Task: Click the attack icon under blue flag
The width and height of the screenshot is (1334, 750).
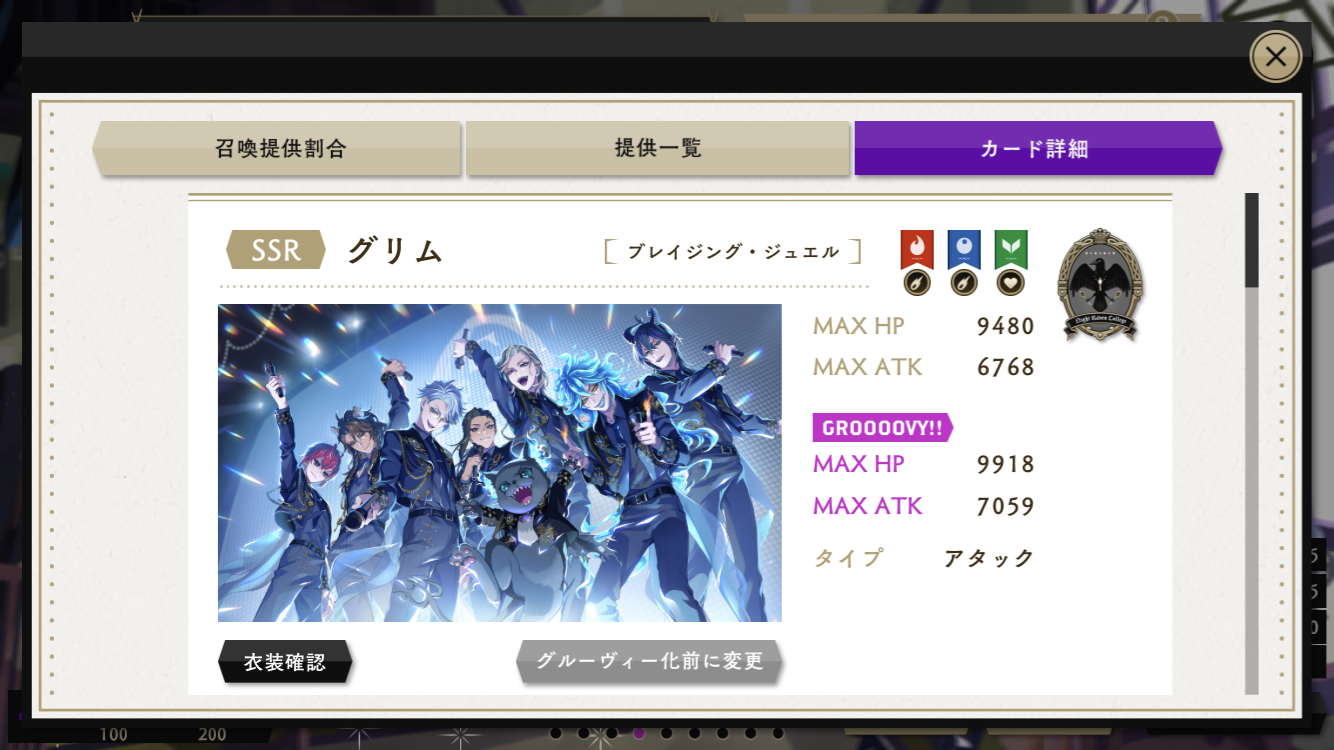Action: pyautogui.click(x=964, y=283)
